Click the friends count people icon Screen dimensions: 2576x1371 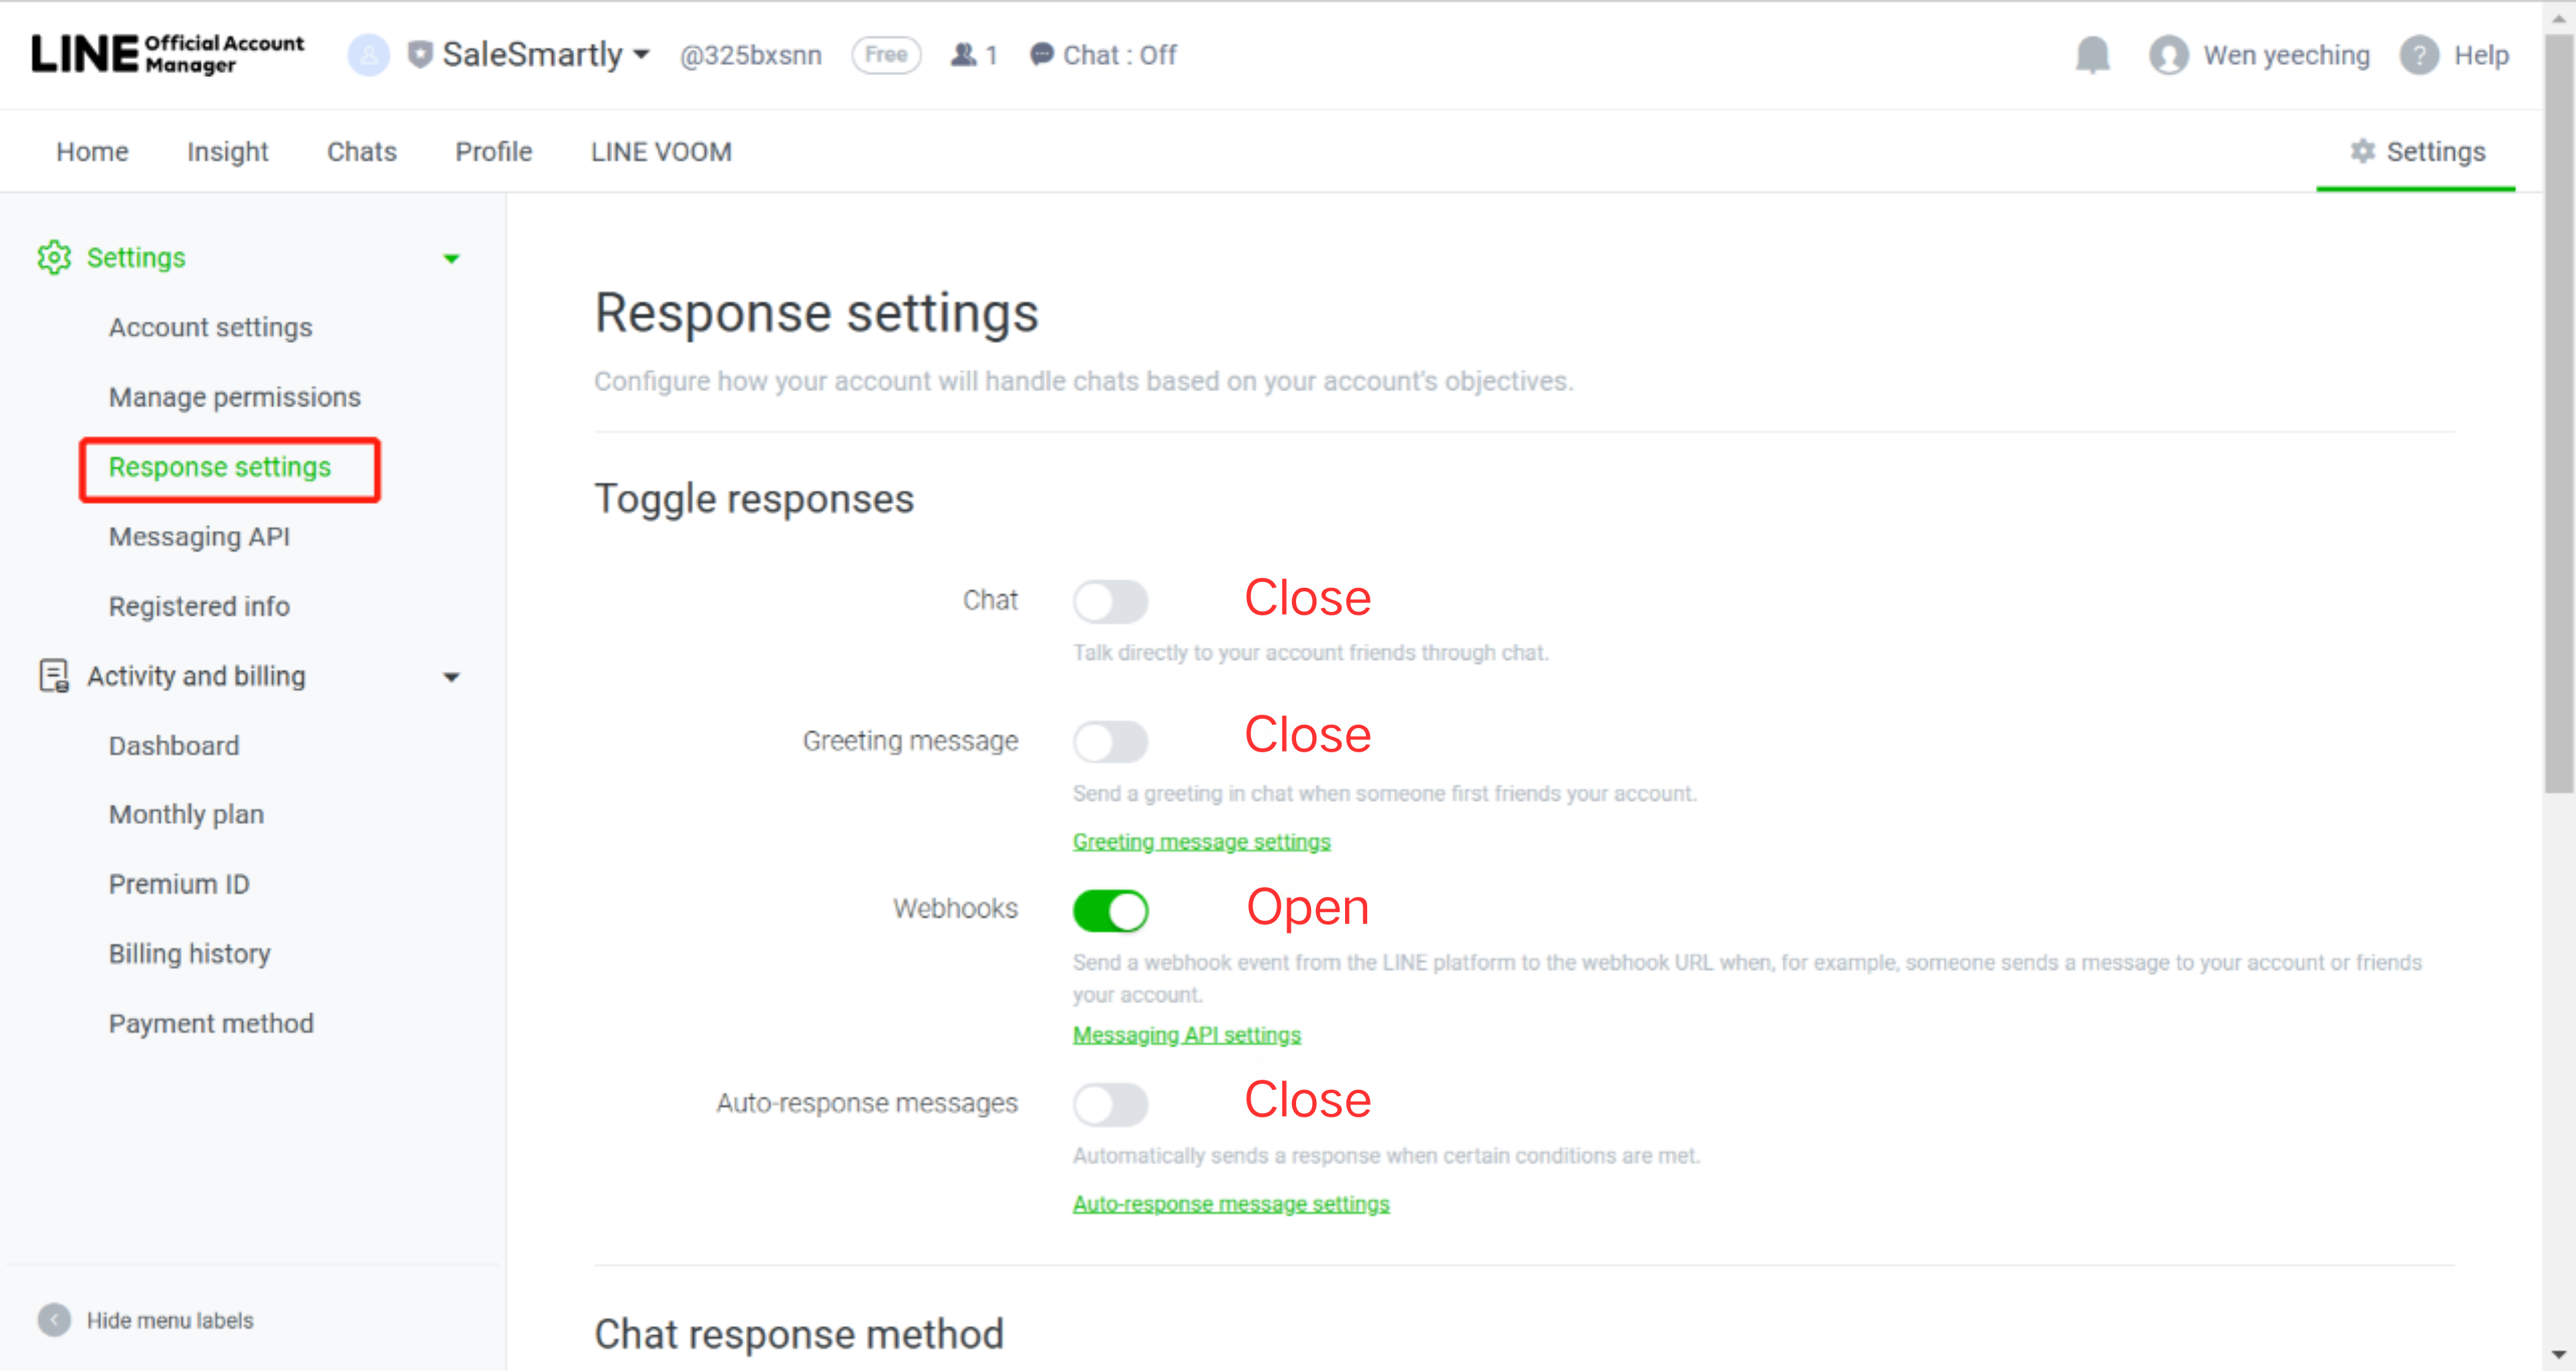[x=963, y=54]
